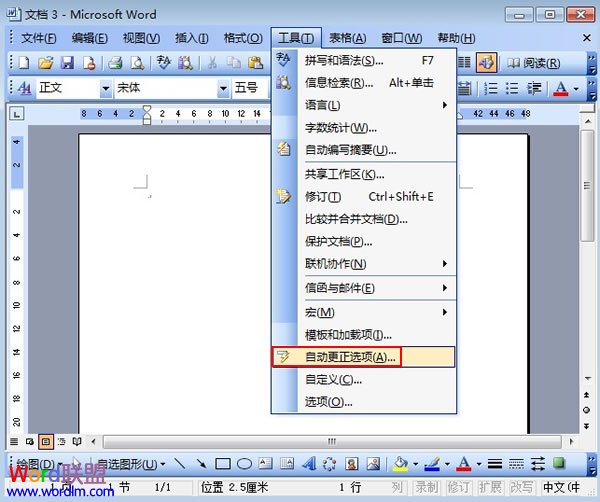
Task: Paste from clipboard toolbar icon
Action: pos(256,63)
